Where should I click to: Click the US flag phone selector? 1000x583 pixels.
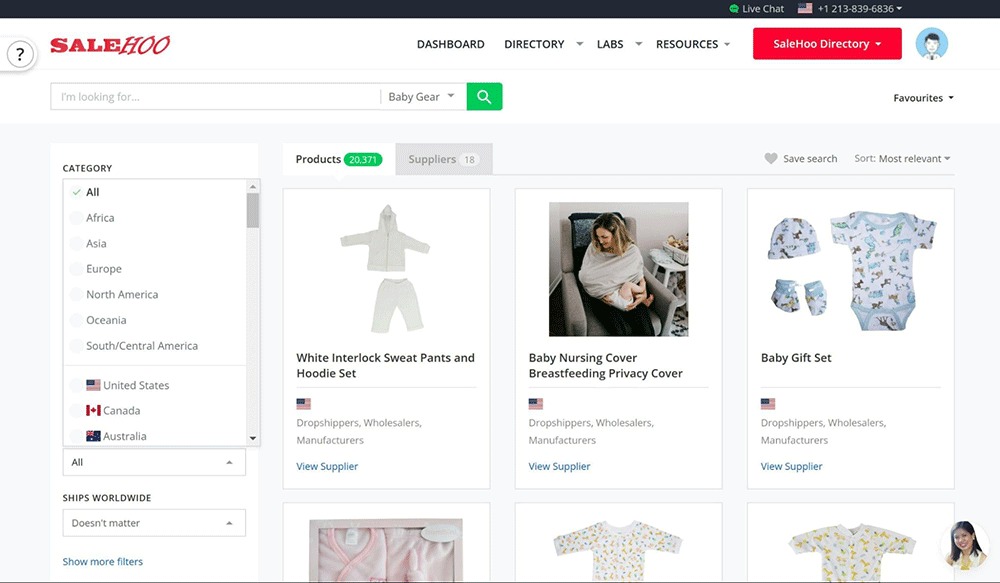805,9
